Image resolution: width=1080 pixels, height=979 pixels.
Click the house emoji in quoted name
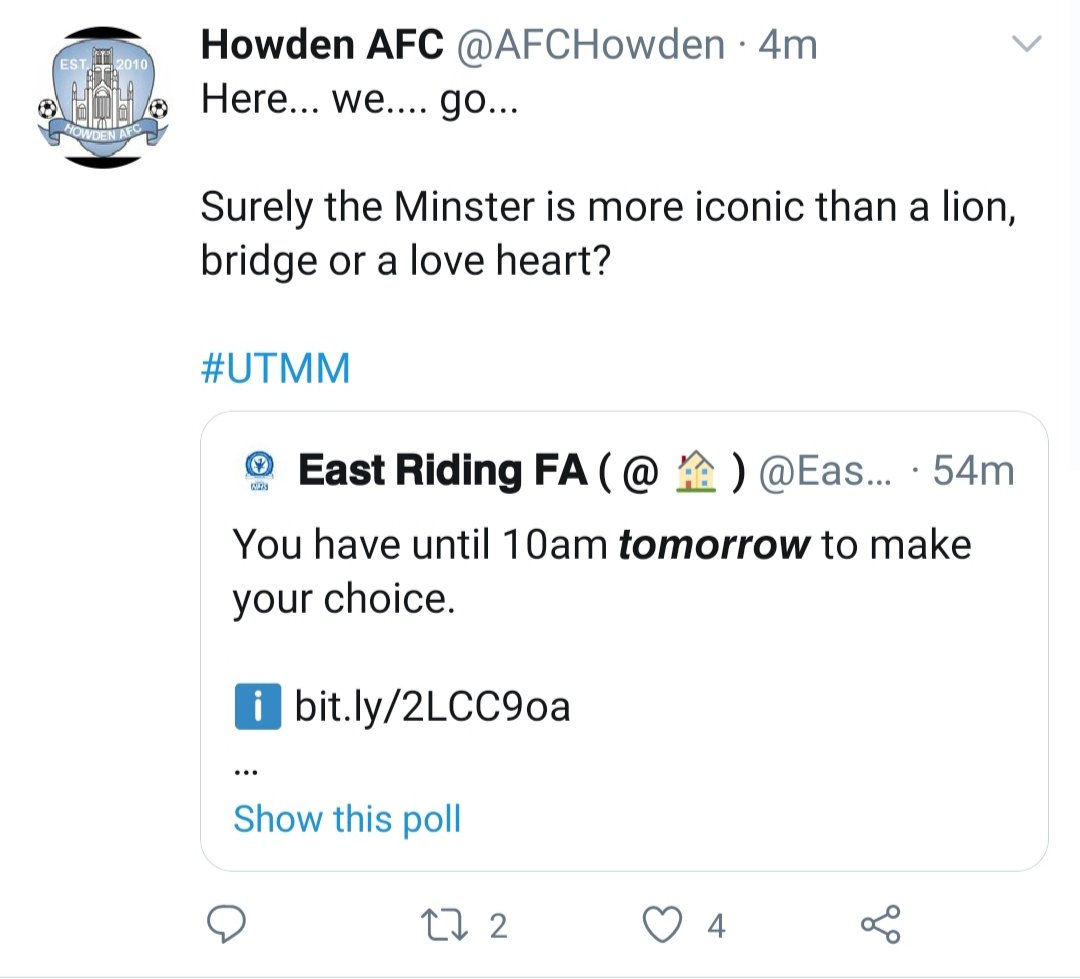pyautogui.click(x=696, y=471)
